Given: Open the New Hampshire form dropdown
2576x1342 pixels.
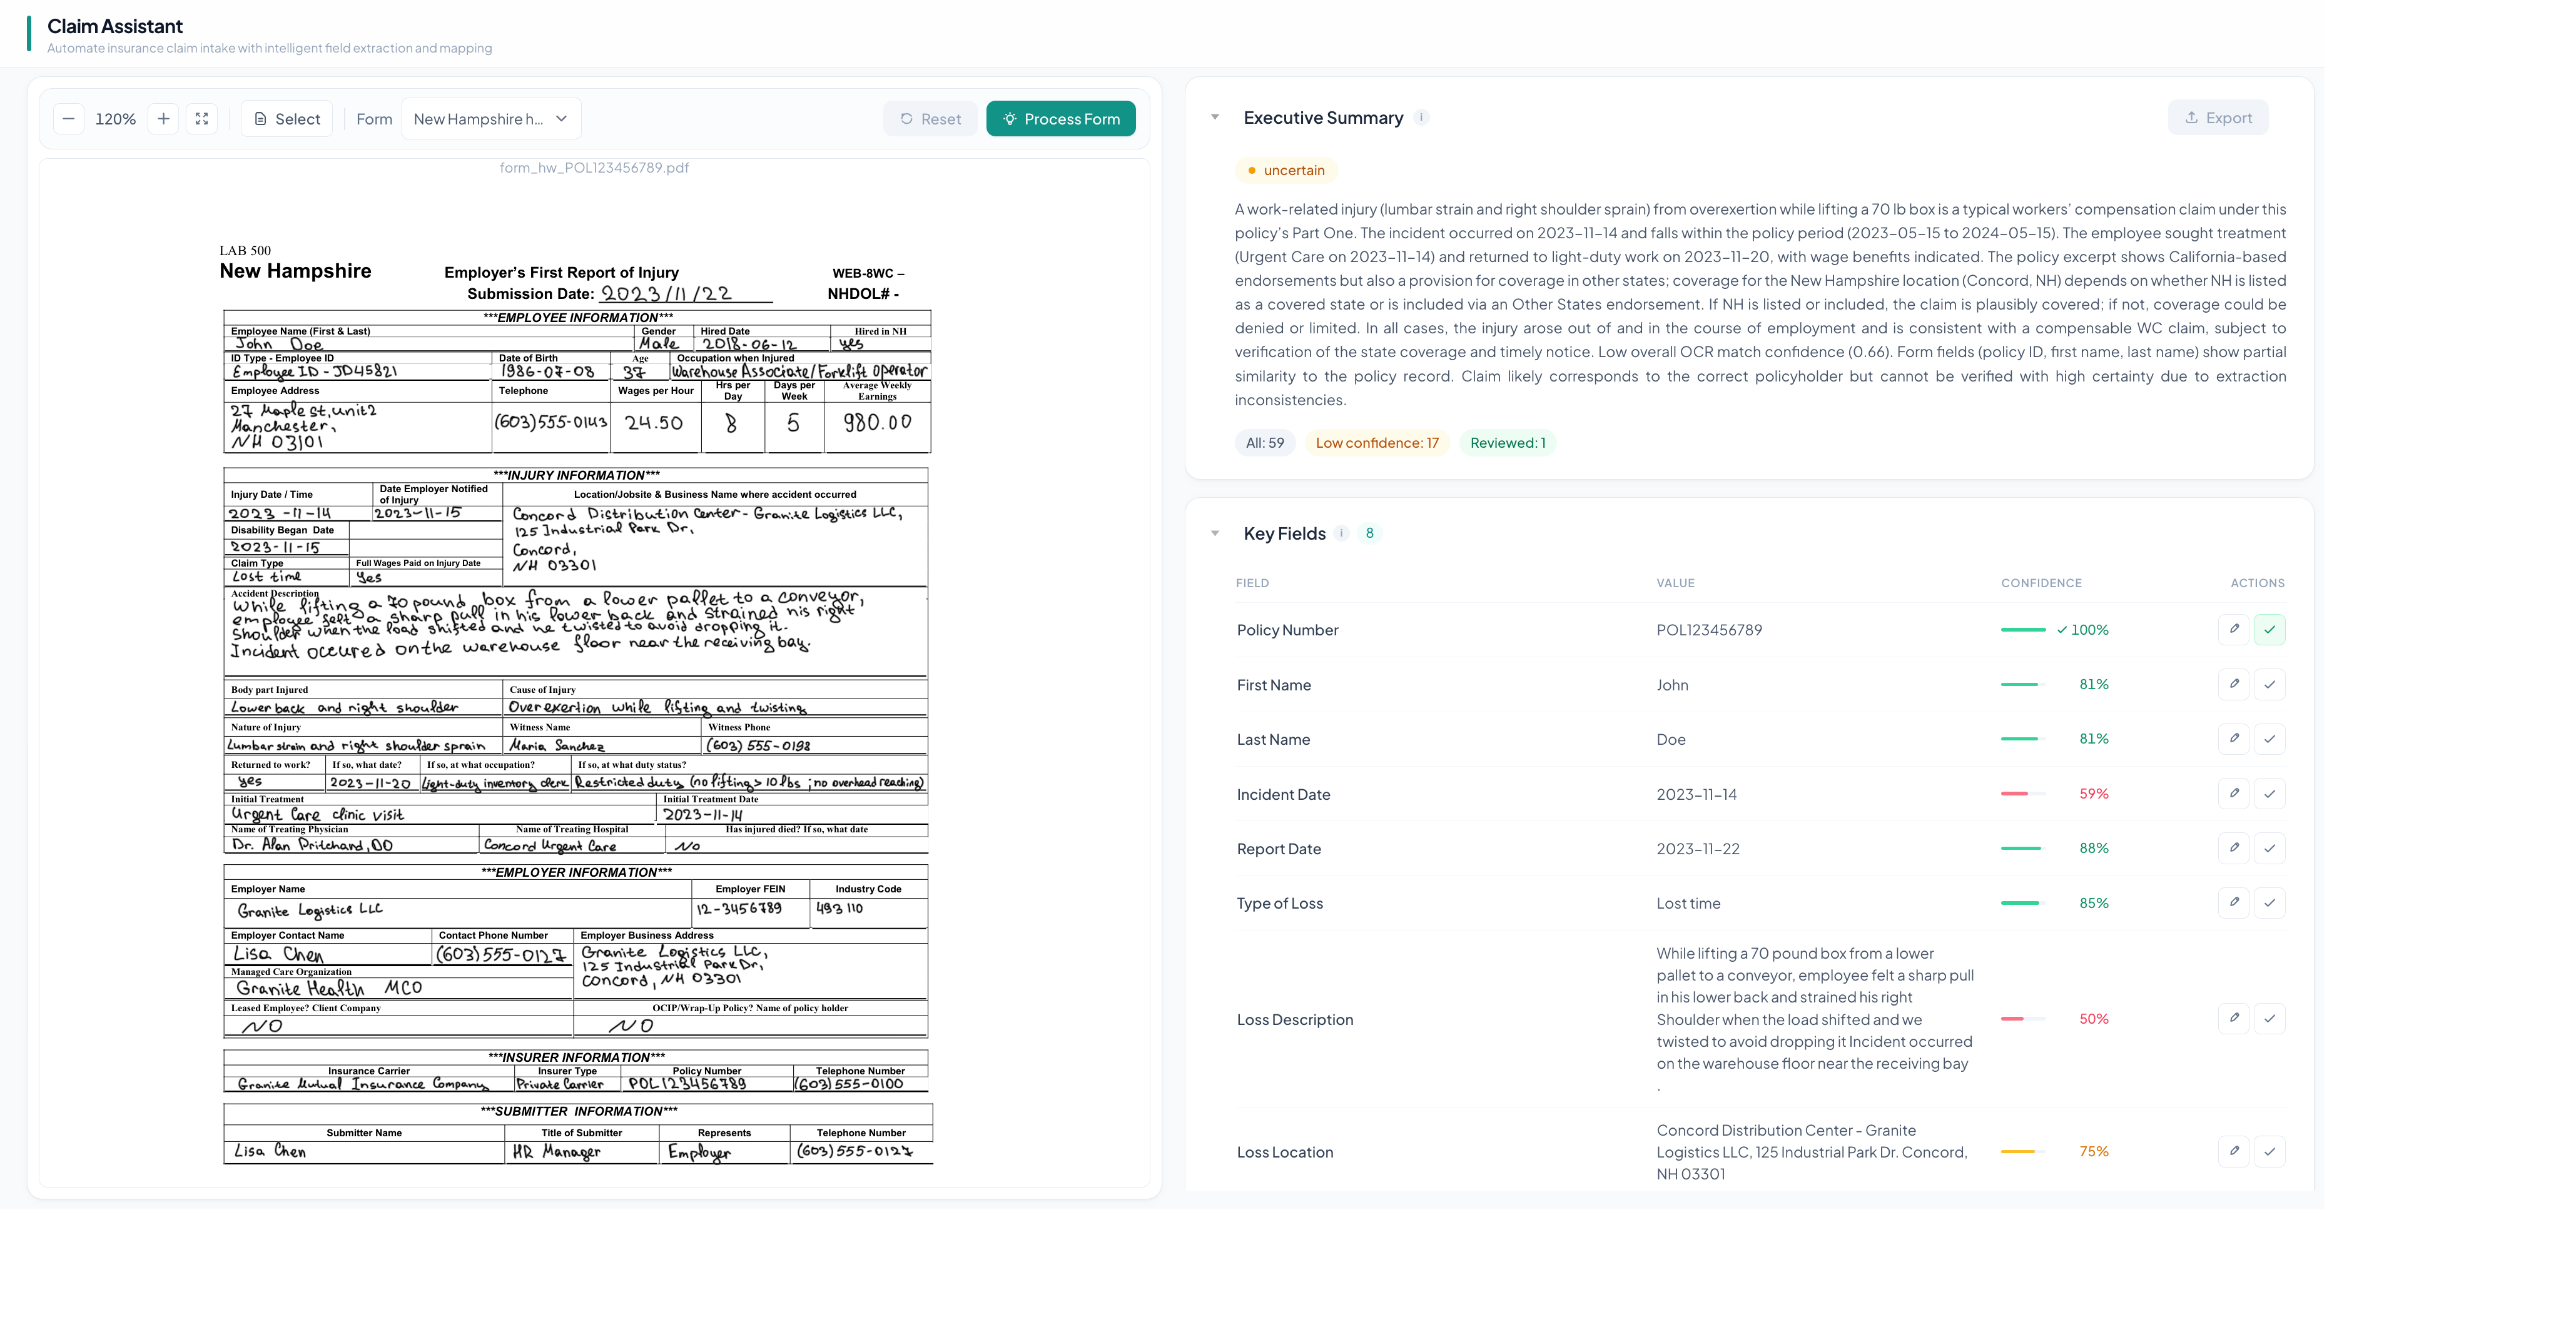Looking at the screenshot, I should coord(490,119).
